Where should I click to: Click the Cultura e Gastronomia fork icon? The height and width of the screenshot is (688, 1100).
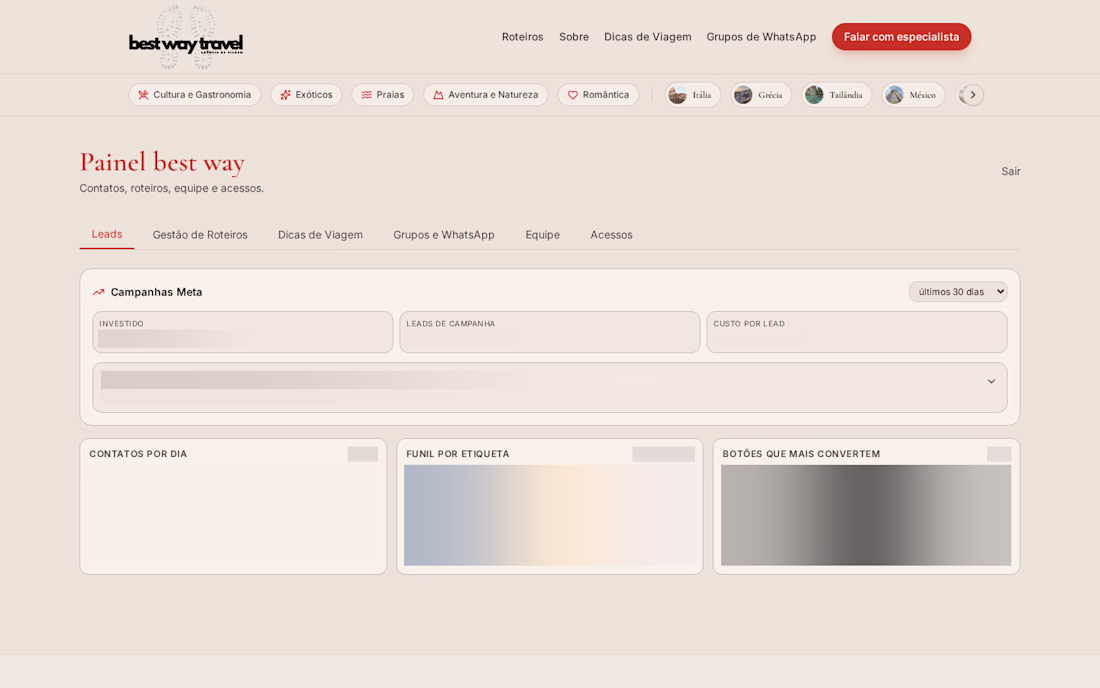coord(143,95)
